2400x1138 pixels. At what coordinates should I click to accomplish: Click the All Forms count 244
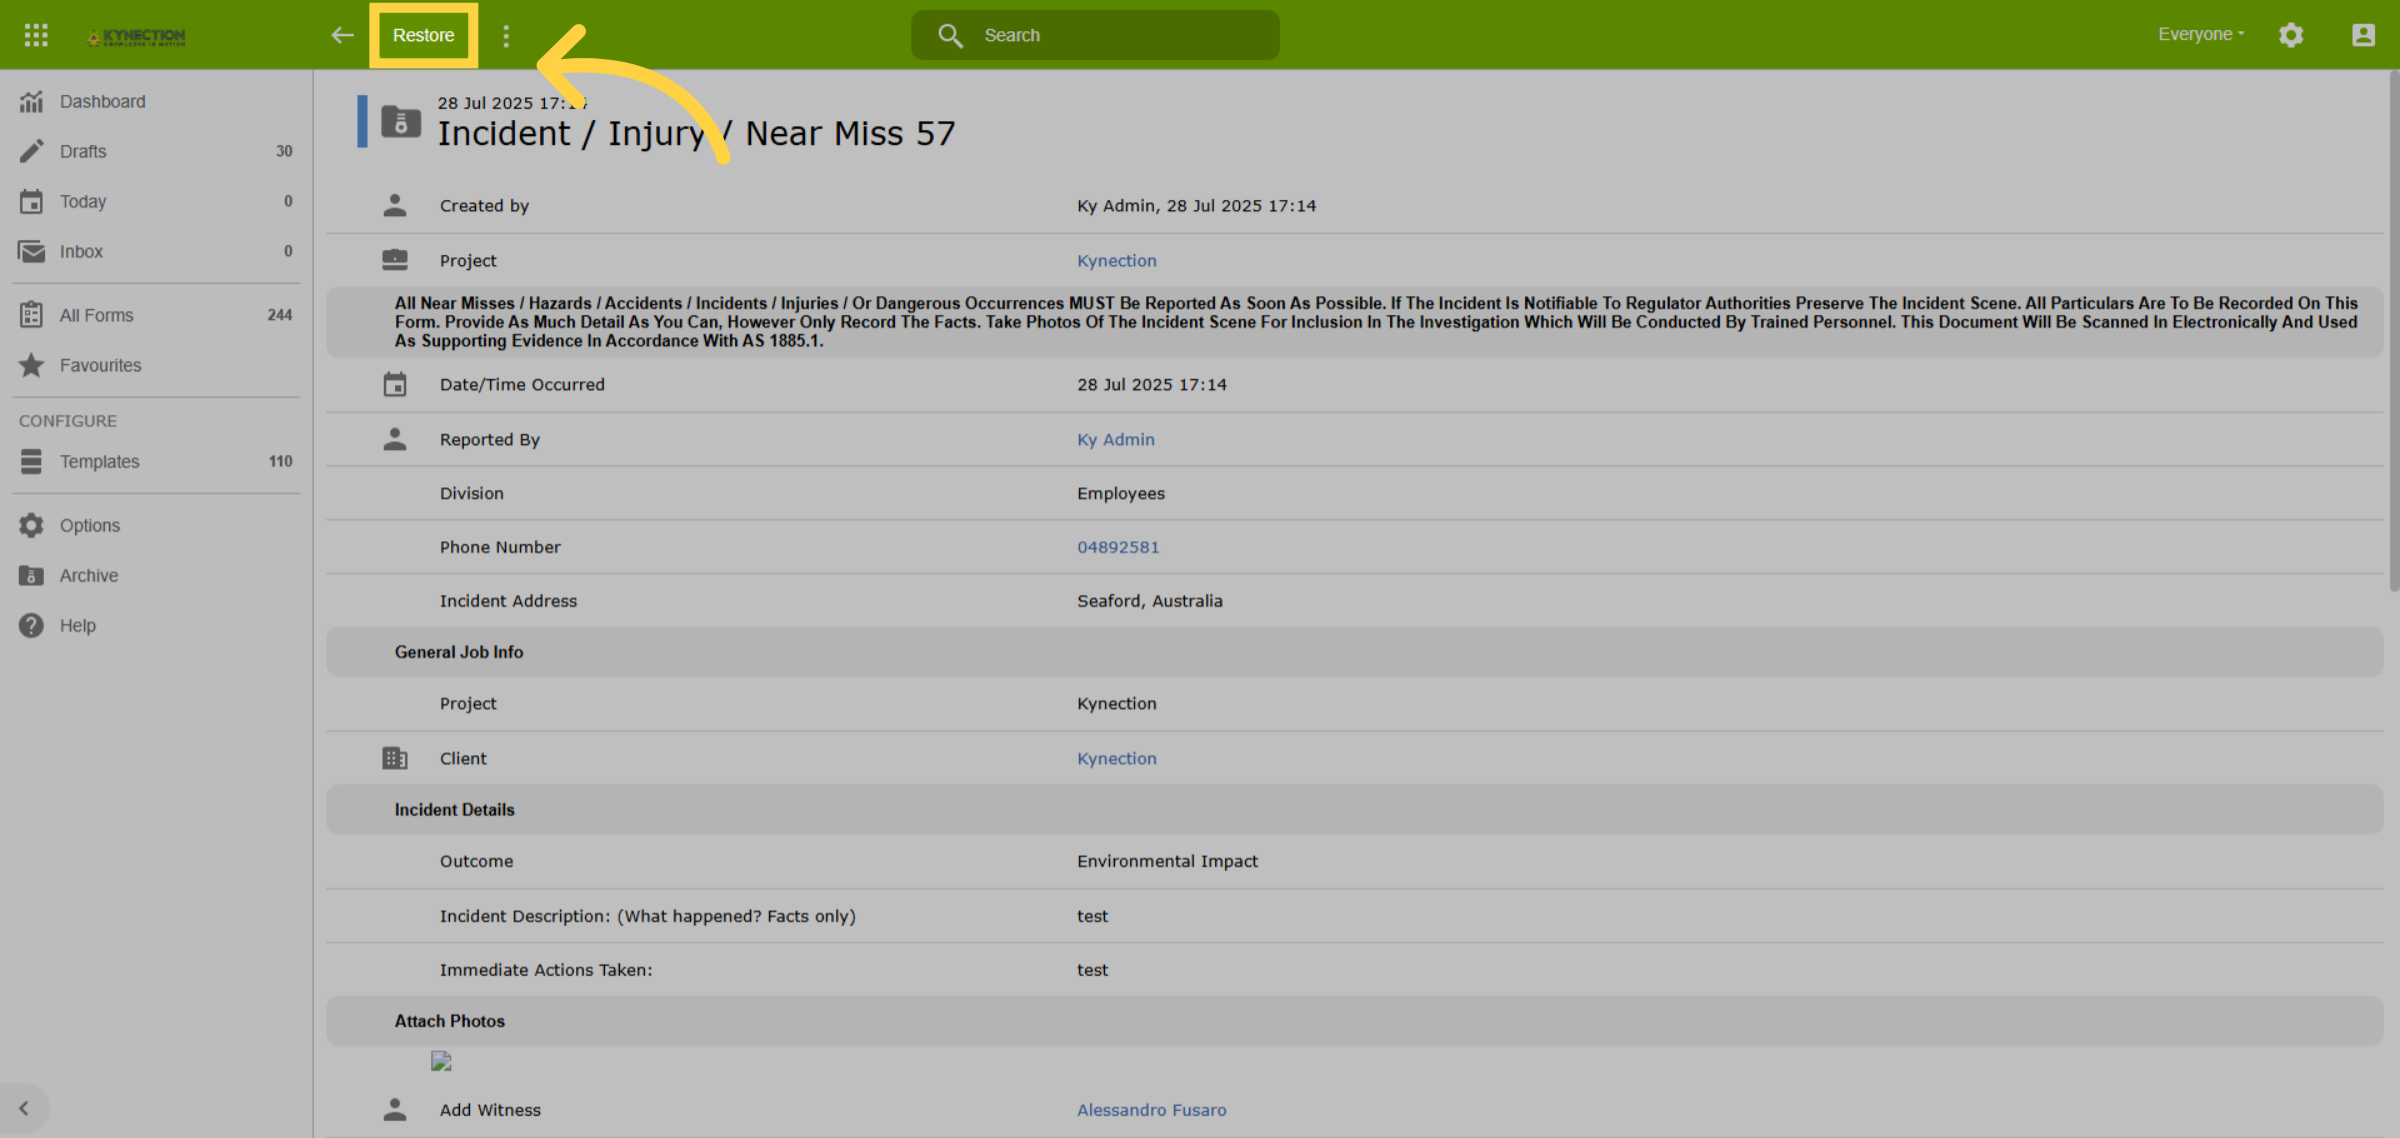[280, 315]
